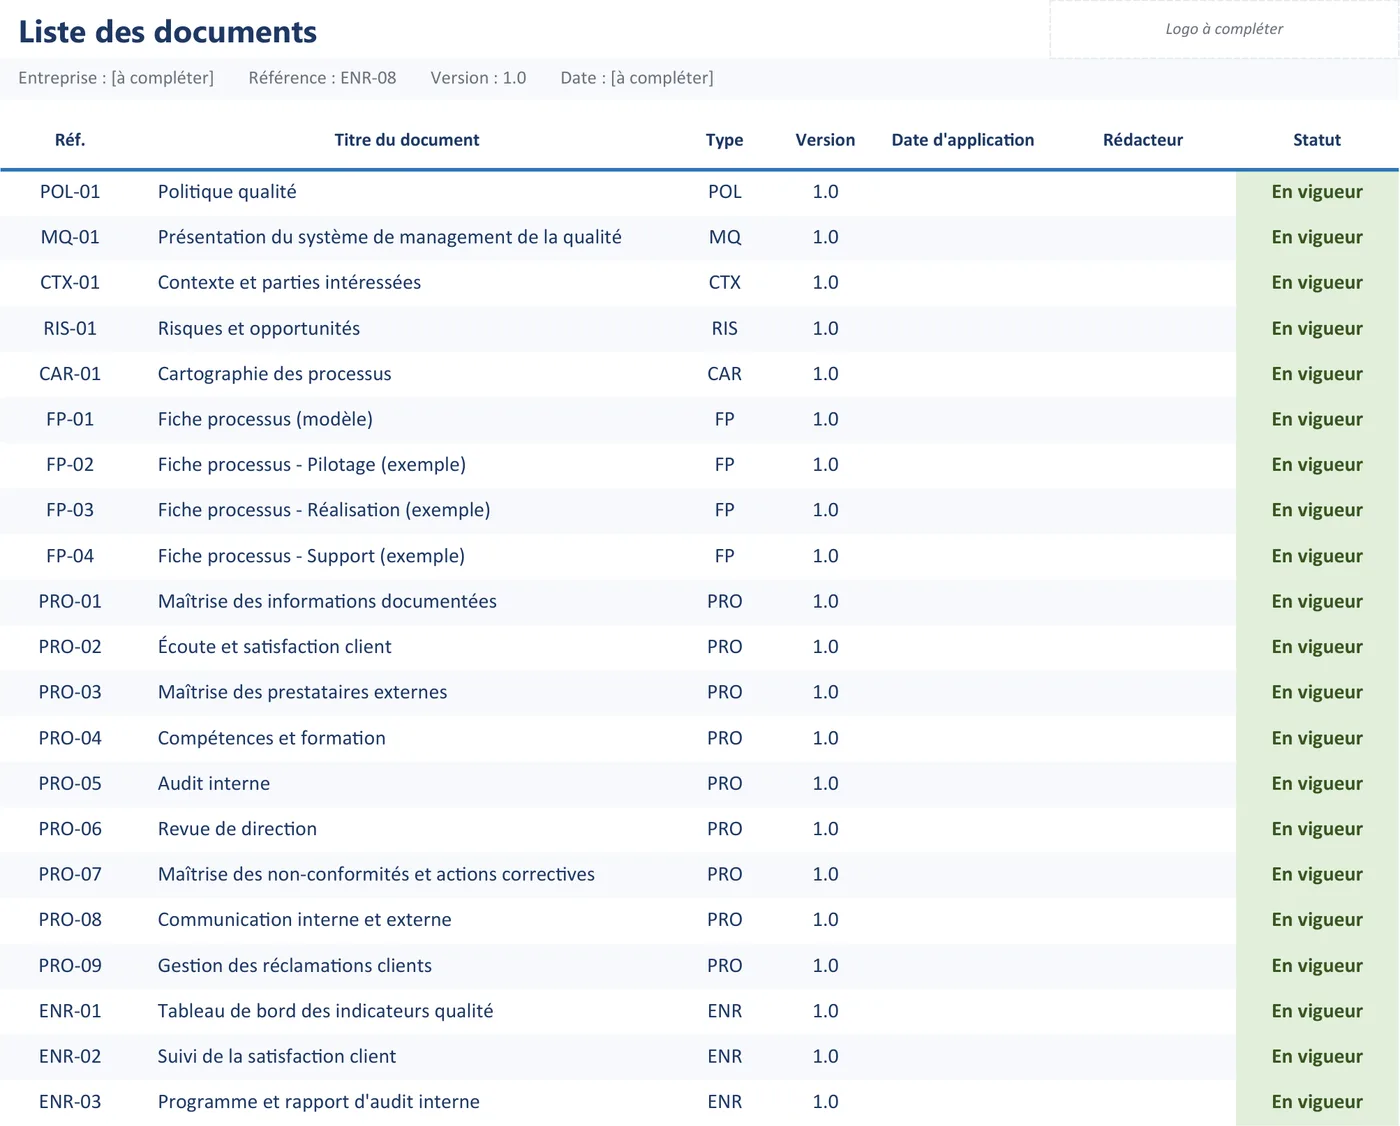Select 'Fiche processus - Support (exemple)' title

tap(311, 556)
